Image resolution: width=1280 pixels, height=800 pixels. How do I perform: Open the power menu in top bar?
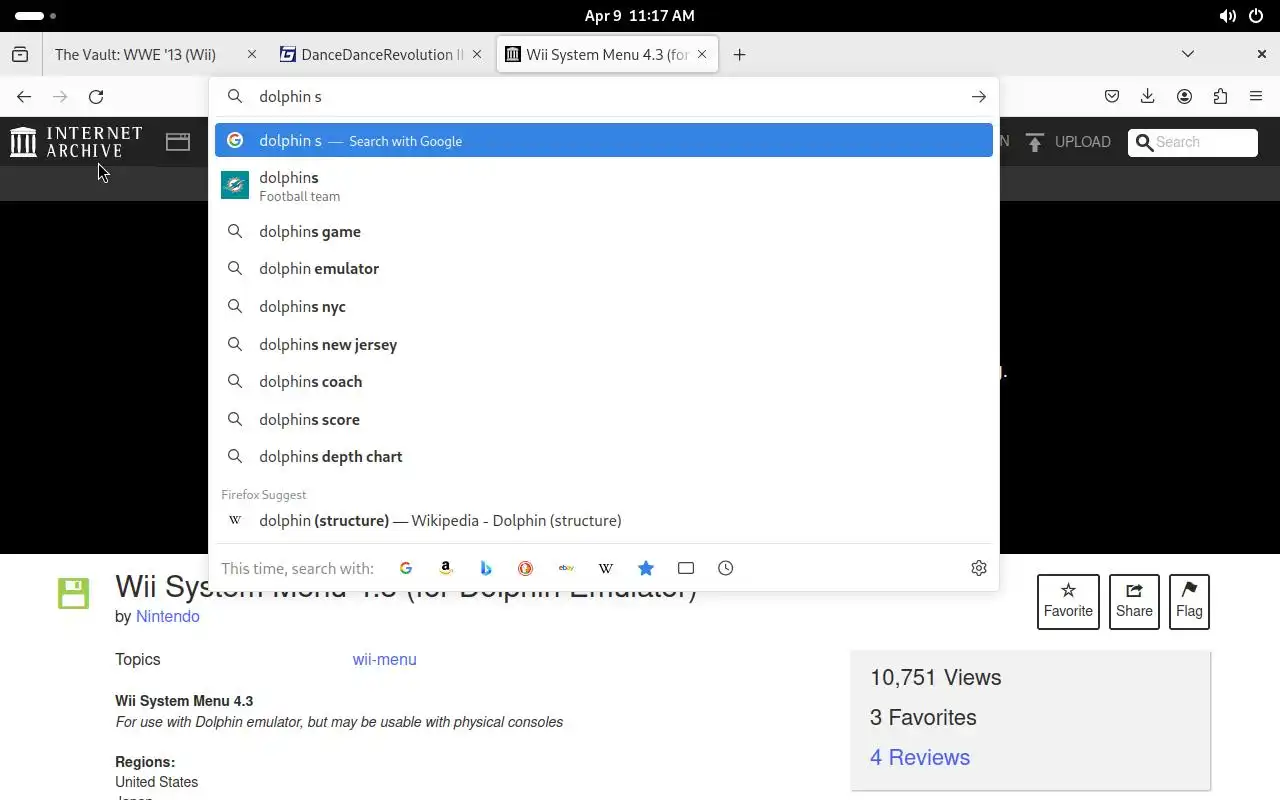pyautogui.click(x=1256, y=16)
